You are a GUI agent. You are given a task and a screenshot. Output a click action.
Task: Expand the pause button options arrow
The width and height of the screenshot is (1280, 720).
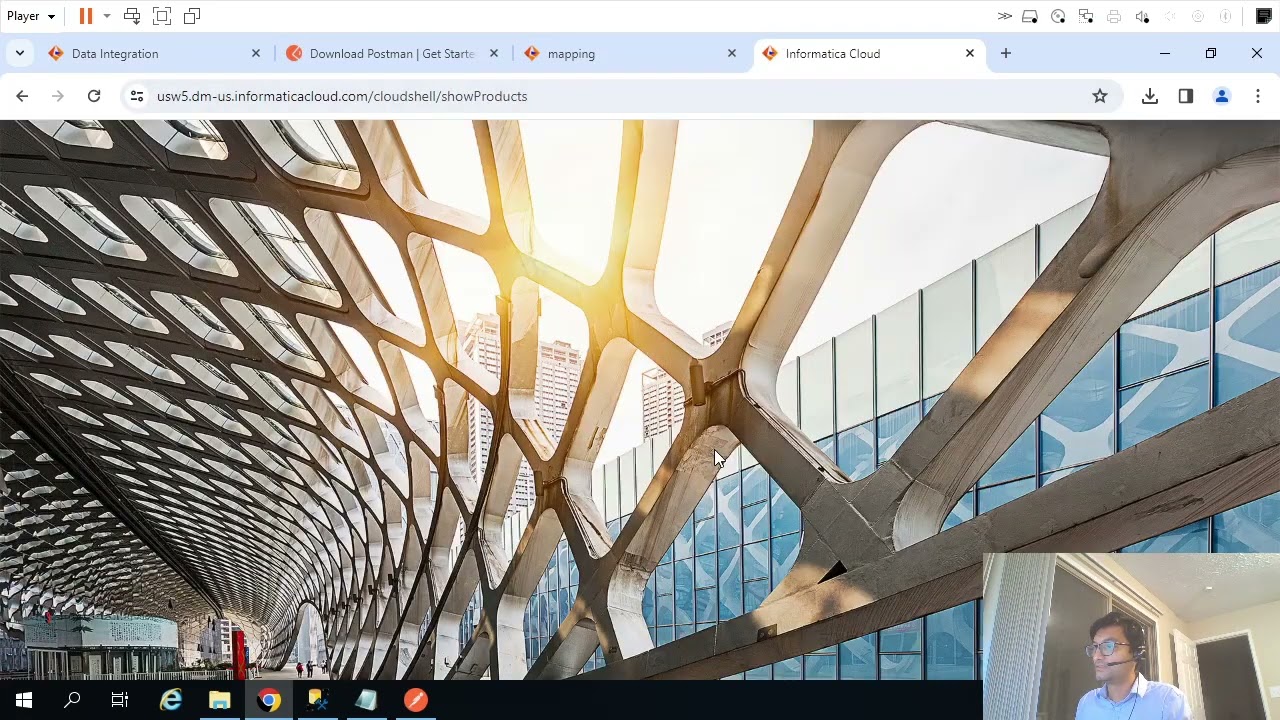coord(107,16)
